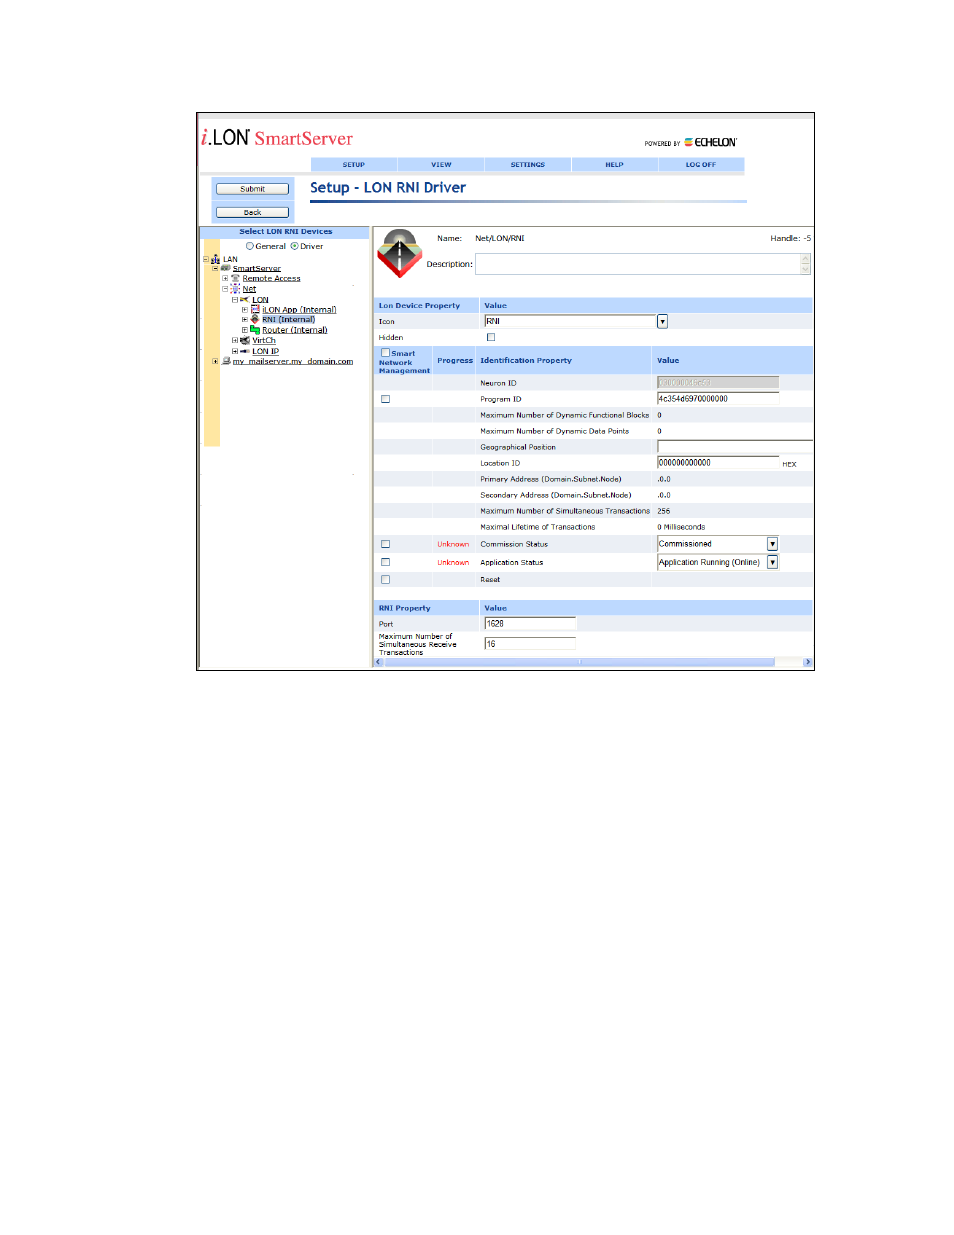Open the LON IP link
The image size is (954, 1235).
266,351
